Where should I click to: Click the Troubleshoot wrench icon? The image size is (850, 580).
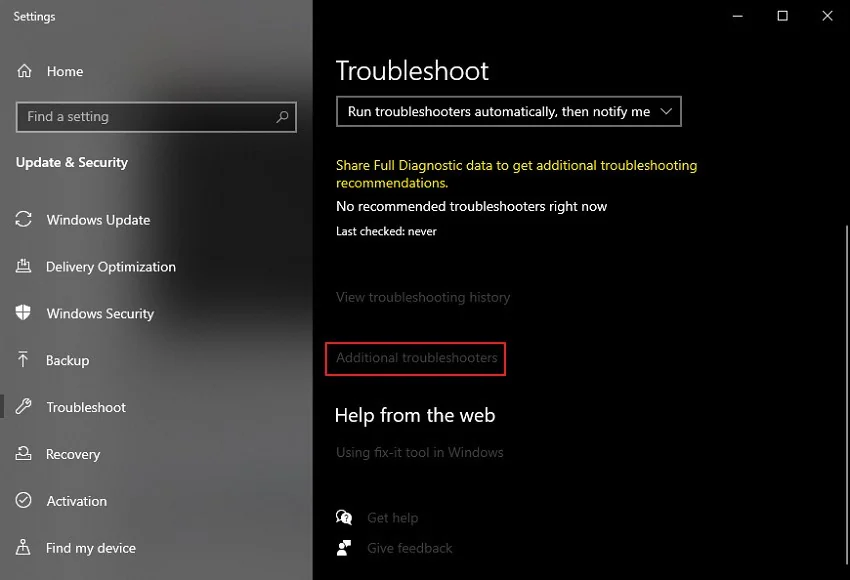[24, 407]
